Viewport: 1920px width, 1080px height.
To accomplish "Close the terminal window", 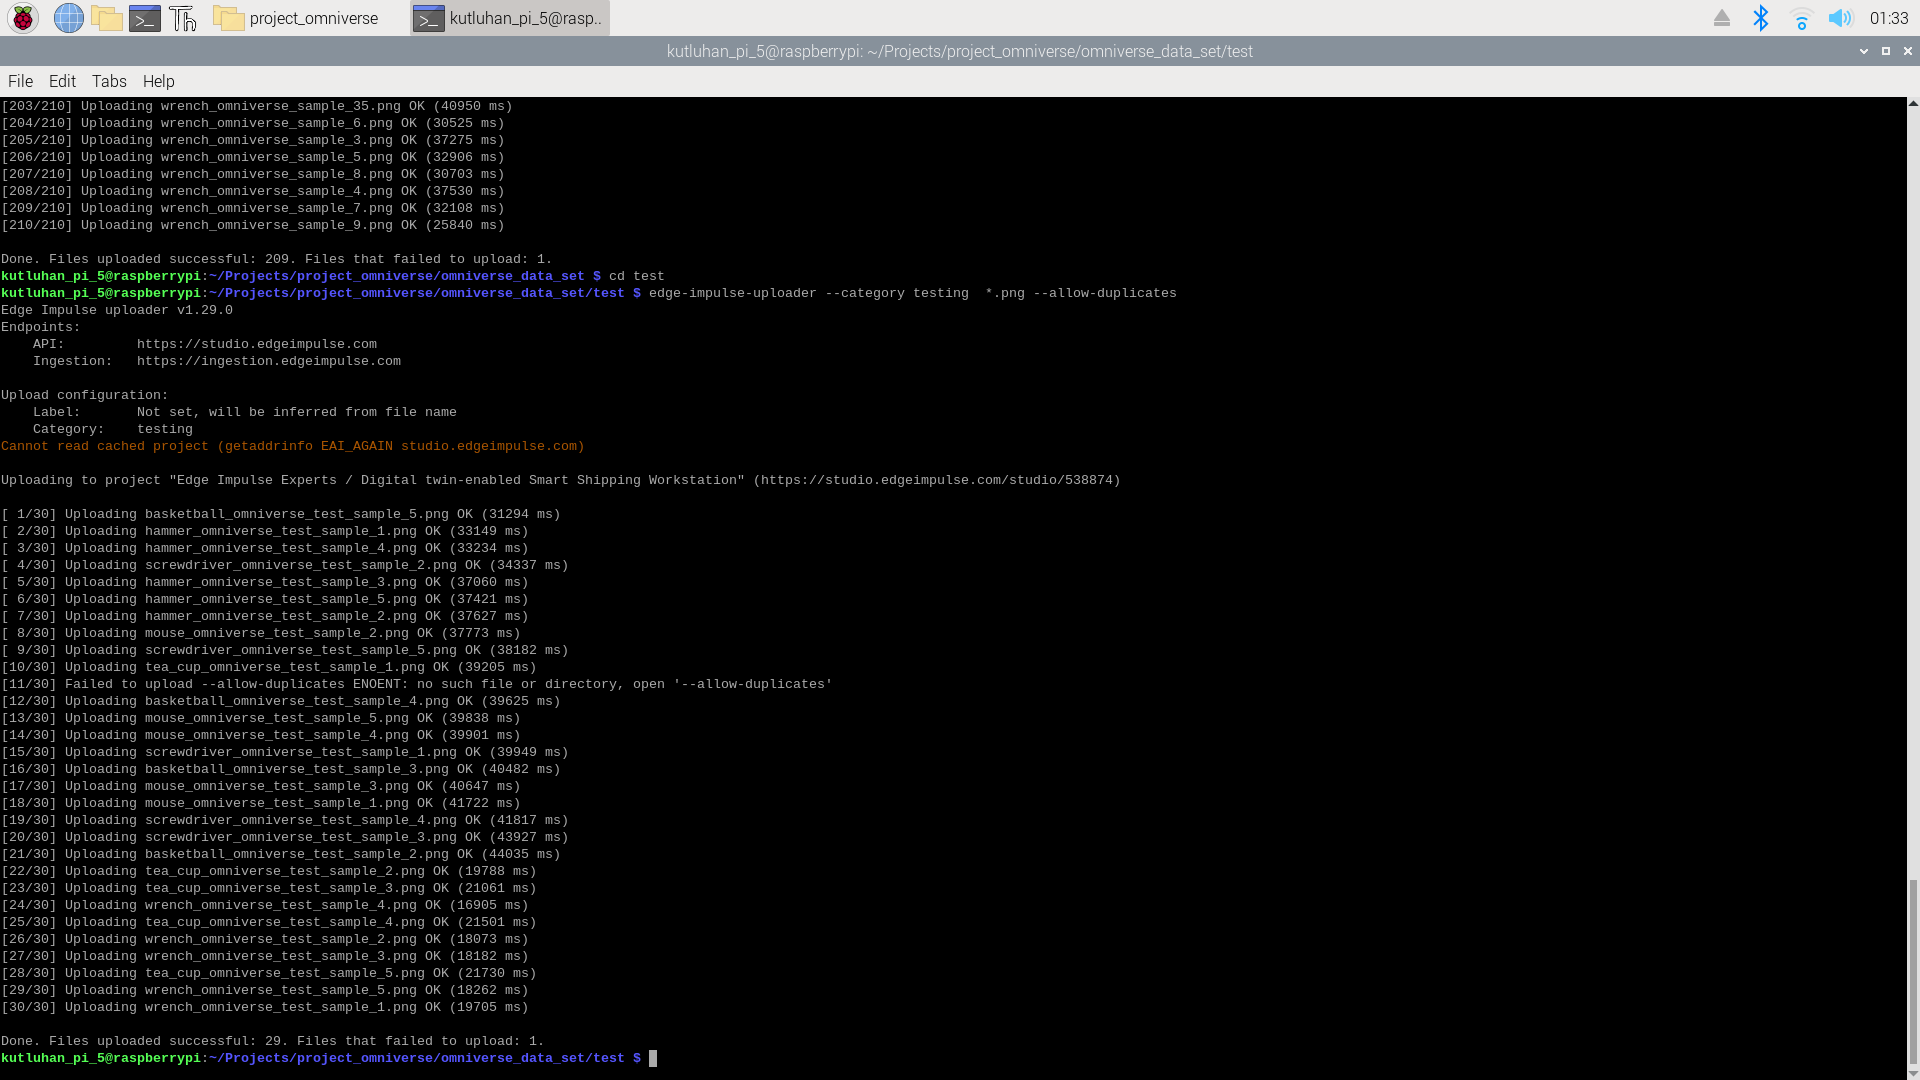I will (1908, 51).
